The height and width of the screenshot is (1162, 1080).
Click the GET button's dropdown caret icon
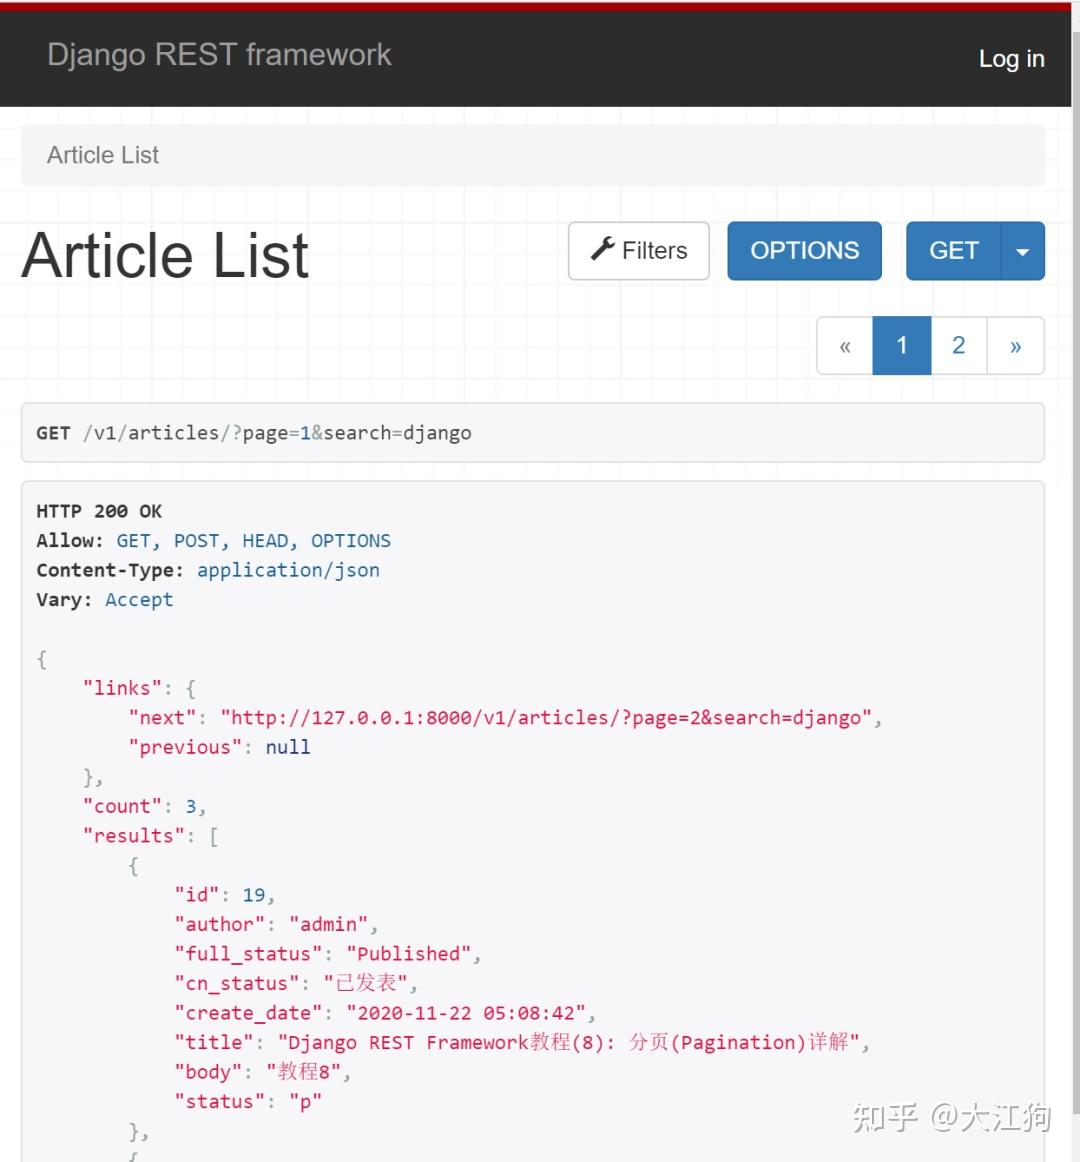pos(1023,251)
